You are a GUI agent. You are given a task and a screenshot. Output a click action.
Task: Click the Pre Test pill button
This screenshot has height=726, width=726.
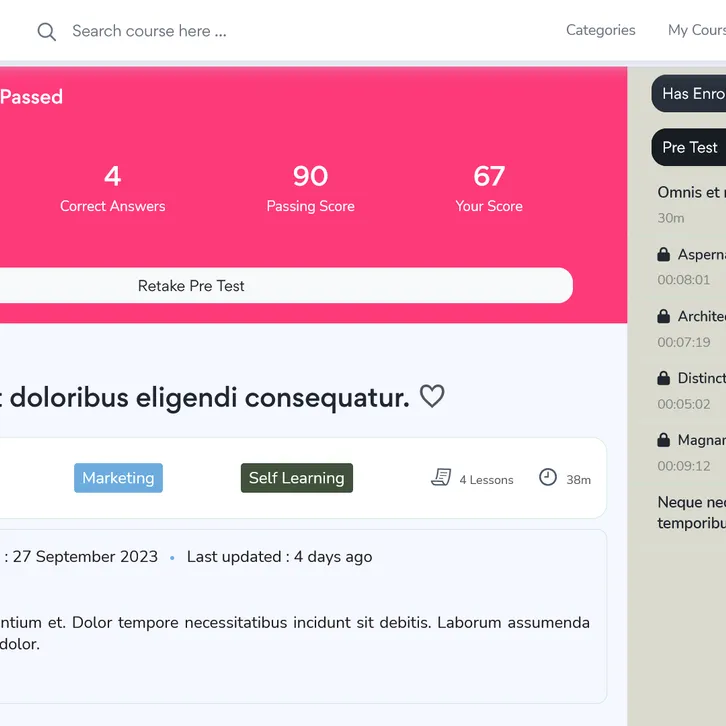[x=689, y=147]
